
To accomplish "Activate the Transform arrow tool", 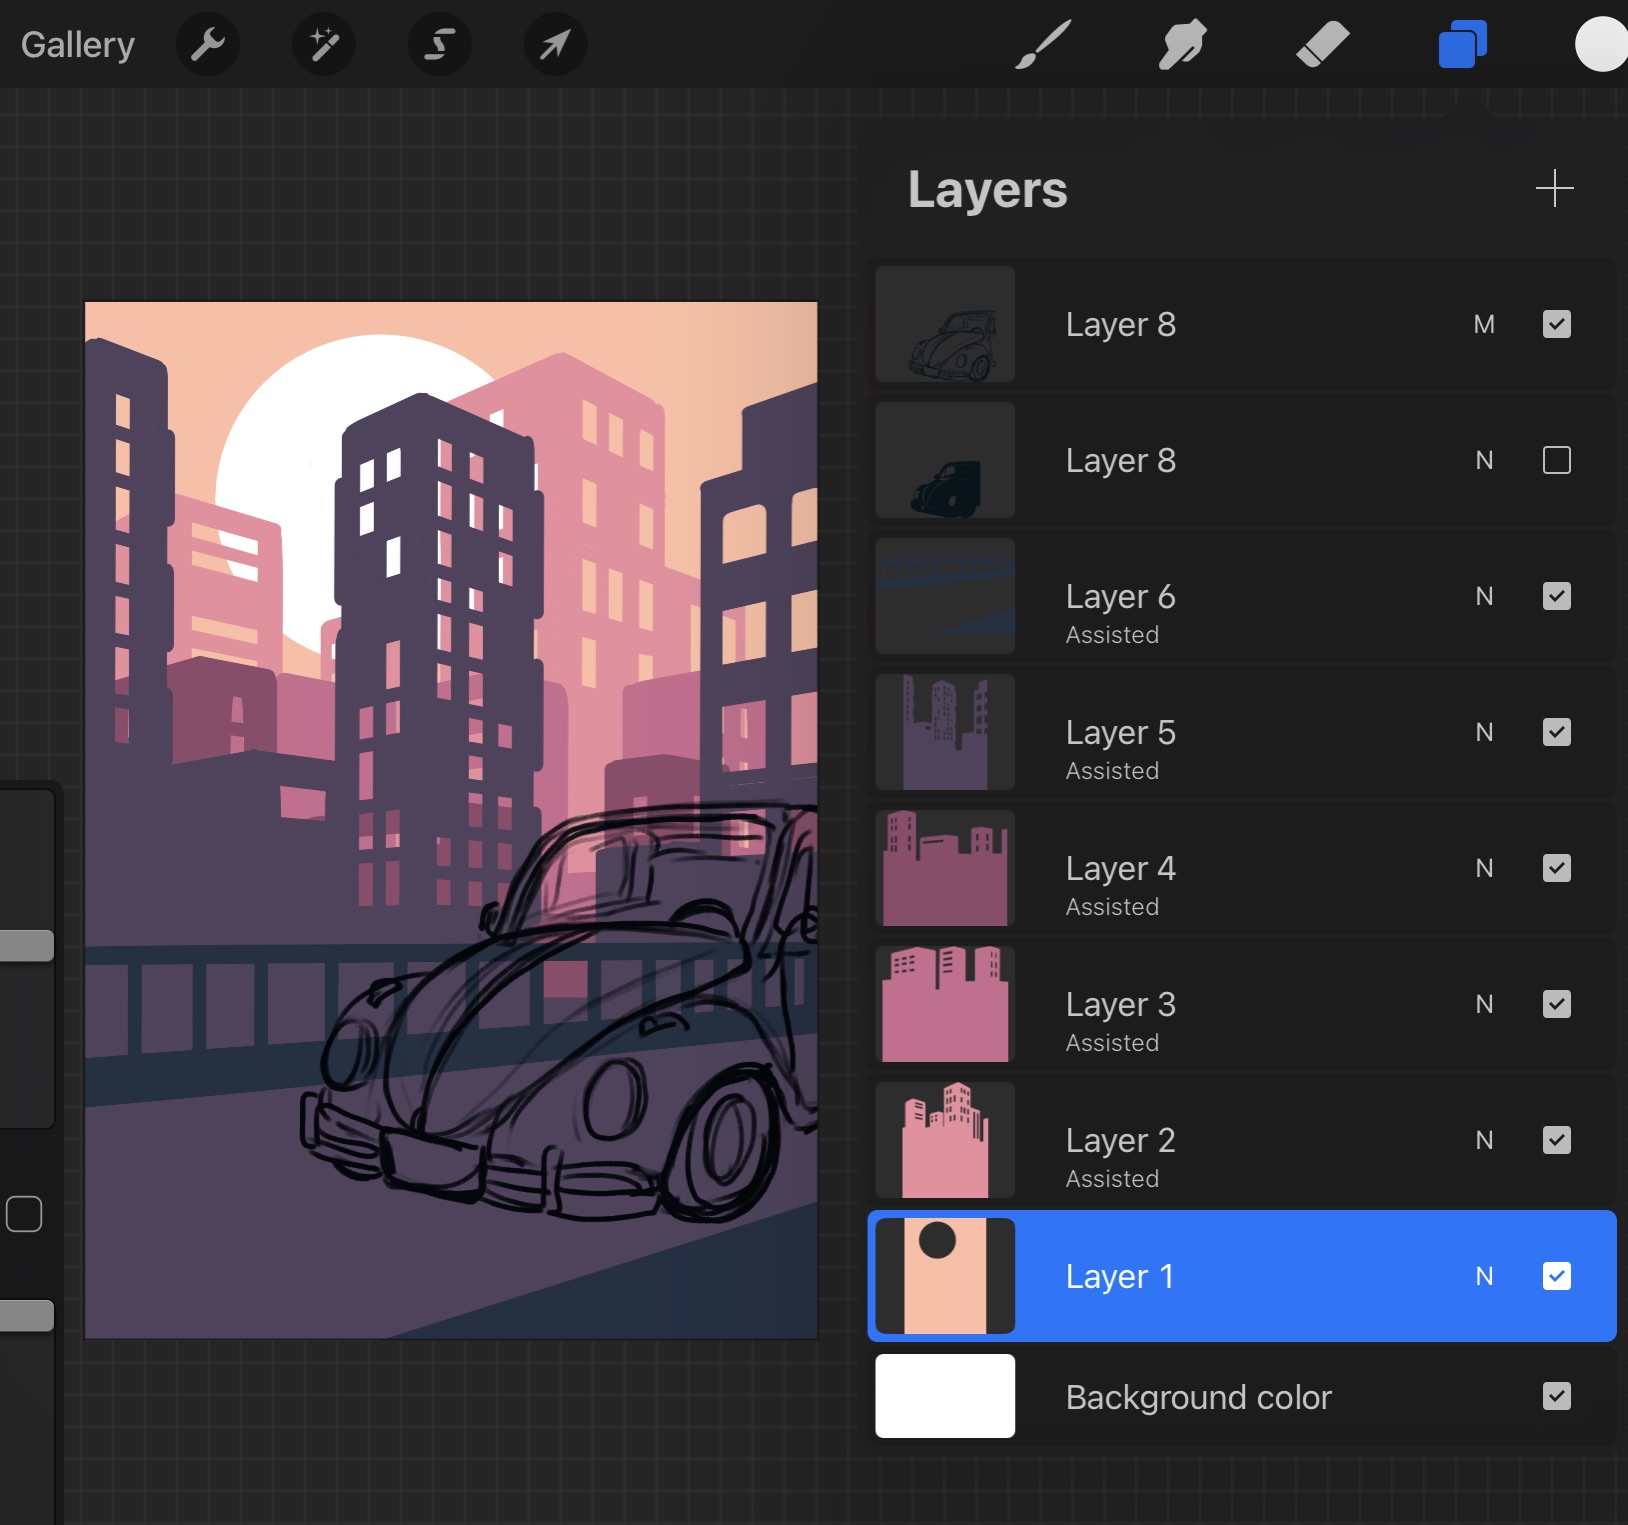I will point(555,45).
